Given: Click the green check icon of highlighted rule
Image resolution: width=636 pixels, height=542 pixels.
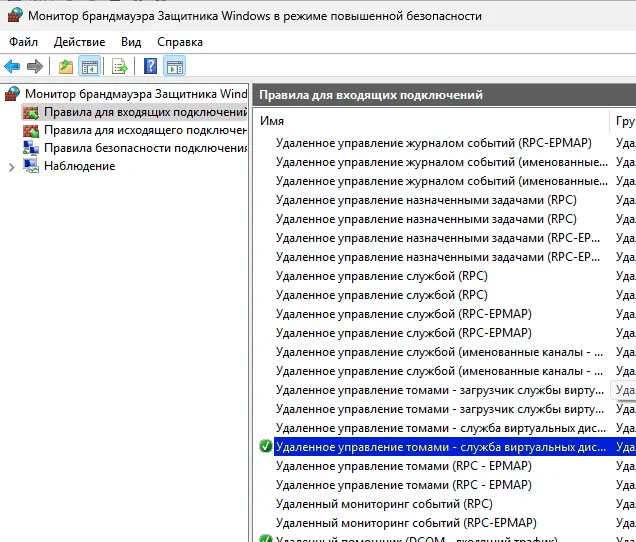Looking at the screenshot, I should tap(265, 446).
